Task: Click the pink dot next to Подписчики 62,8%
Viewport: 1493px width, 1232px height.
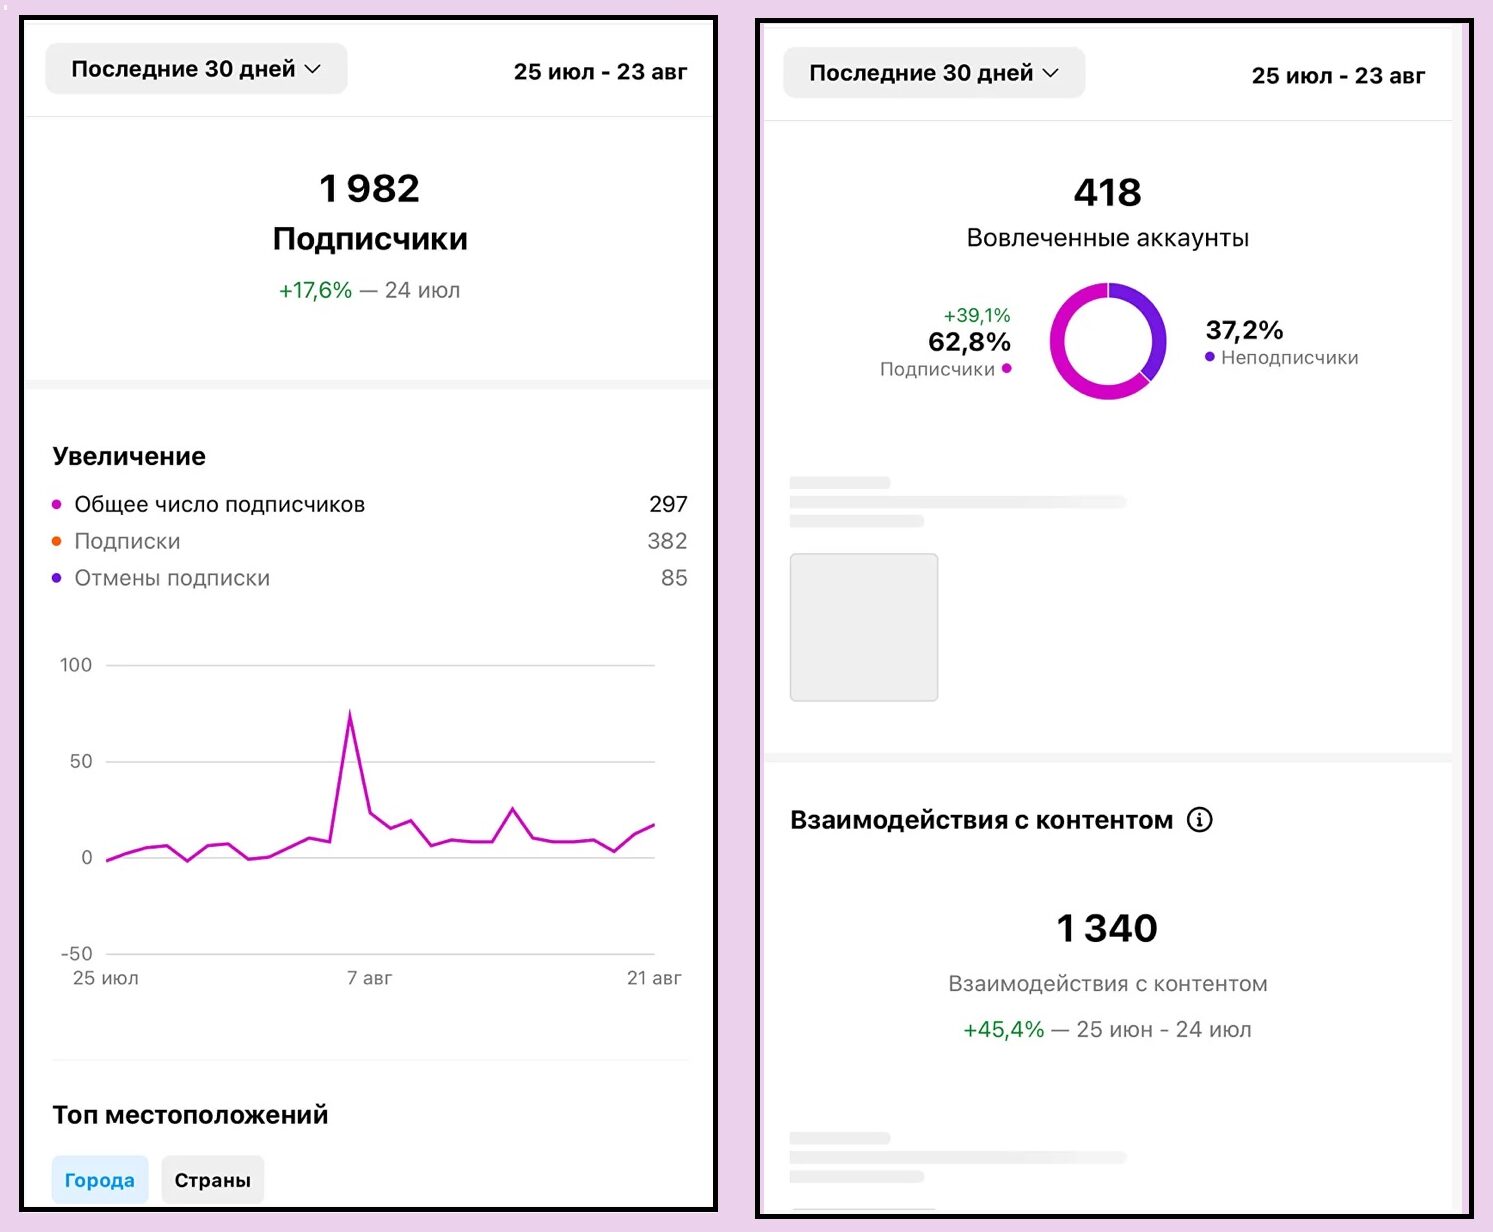Action: pyautogui.click(x=1006, y=369)
